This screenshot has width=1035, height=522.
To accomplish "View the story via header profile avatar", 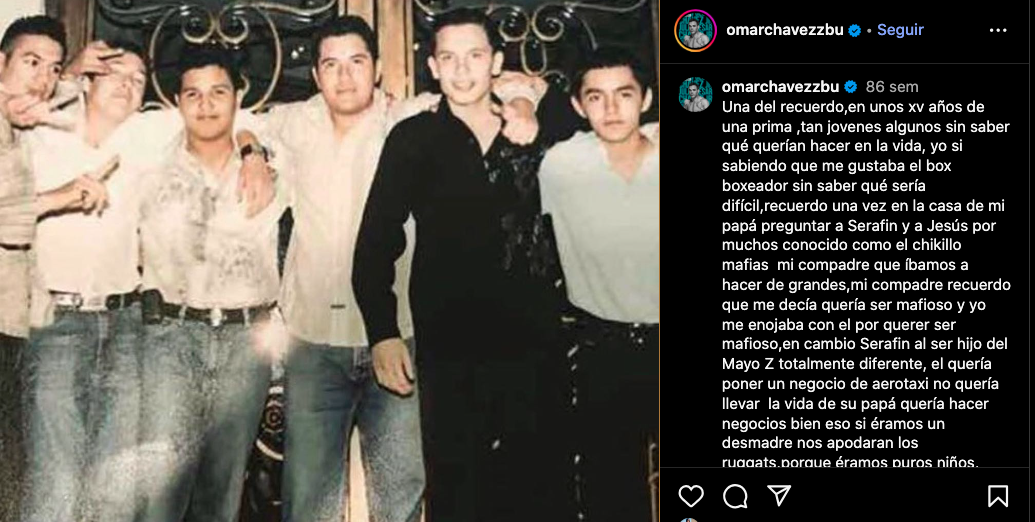I will coord(696,30).
